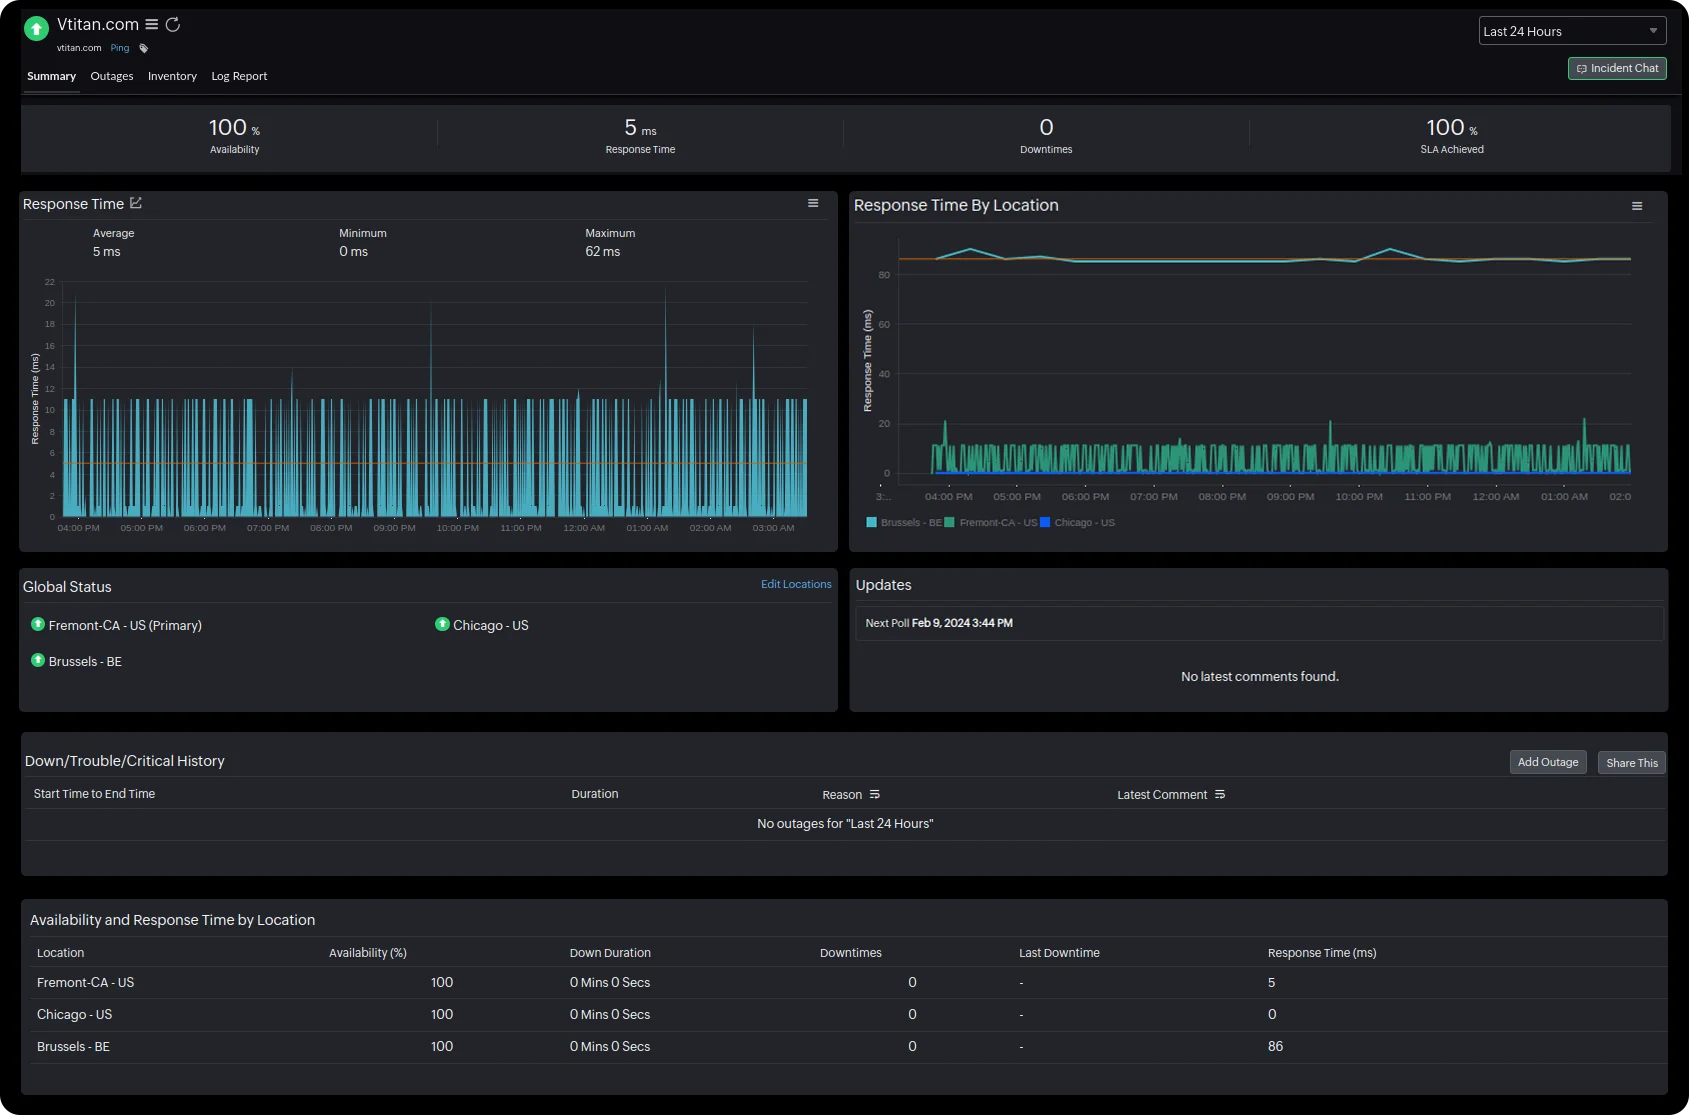The image size is (1689, 1115).
Task: Click the Add Outage button
Action: (x=1547, y=761)
